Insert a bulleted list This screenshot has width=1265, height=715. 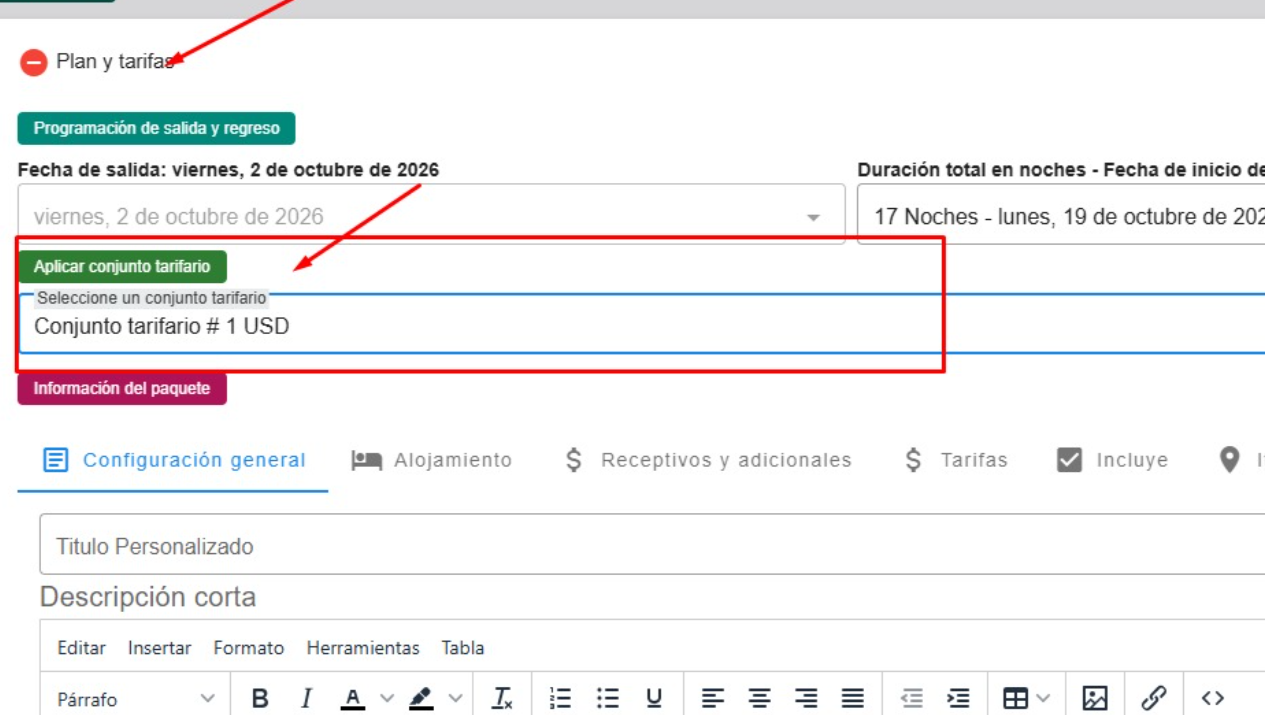point(608,698)
